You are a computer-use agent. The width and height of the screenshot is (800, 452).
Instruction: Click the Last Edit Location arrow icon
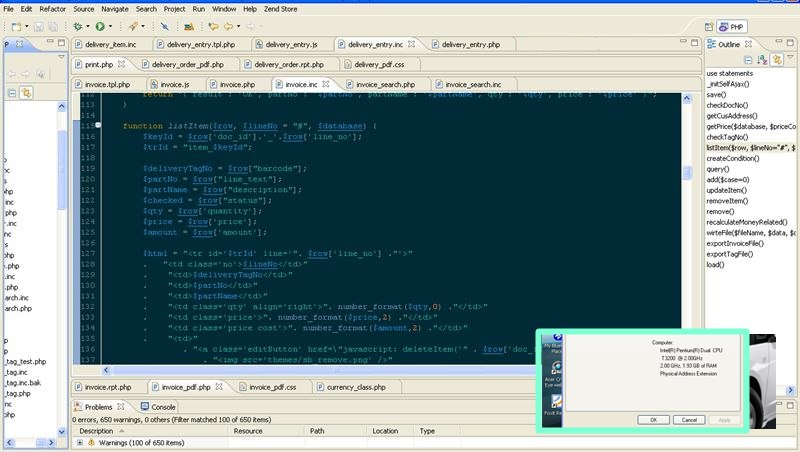tap(213, 27)
